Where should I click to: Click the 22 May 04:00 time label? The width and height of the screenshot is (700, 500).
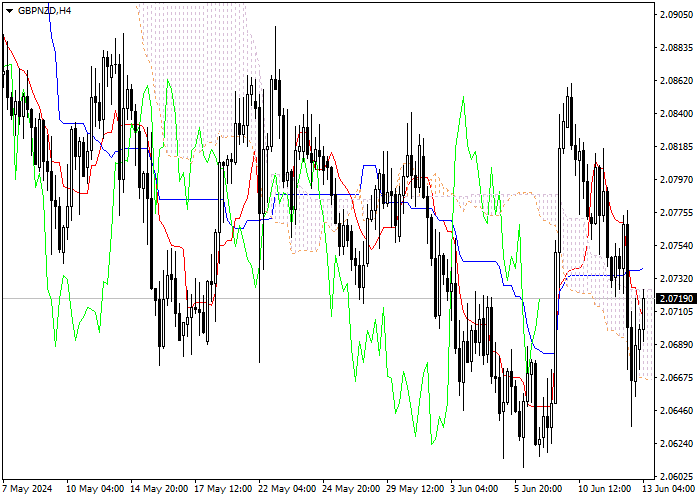tap(288, 489)
